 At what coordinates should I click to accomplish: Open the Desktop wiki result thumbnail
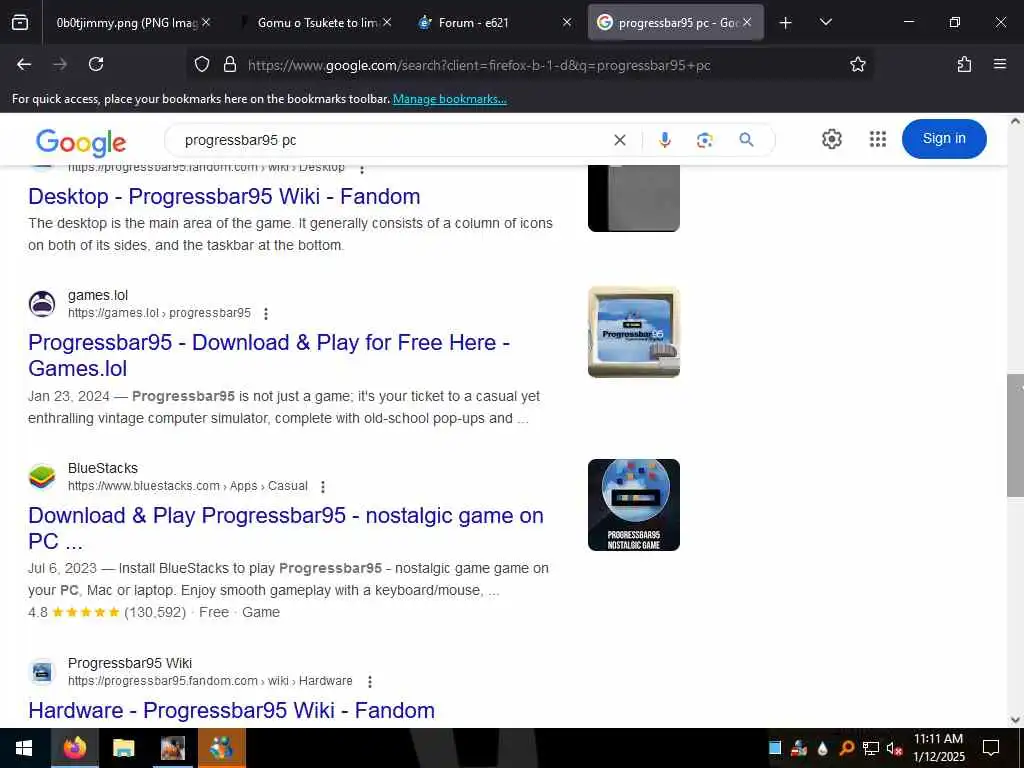[x=633, y=199]
